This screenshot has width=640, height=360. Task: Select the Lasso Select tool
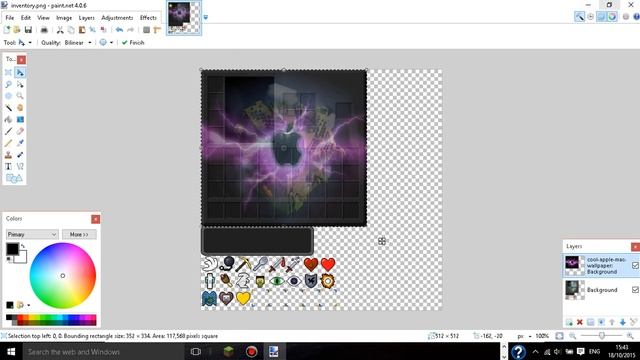(8, 84)
